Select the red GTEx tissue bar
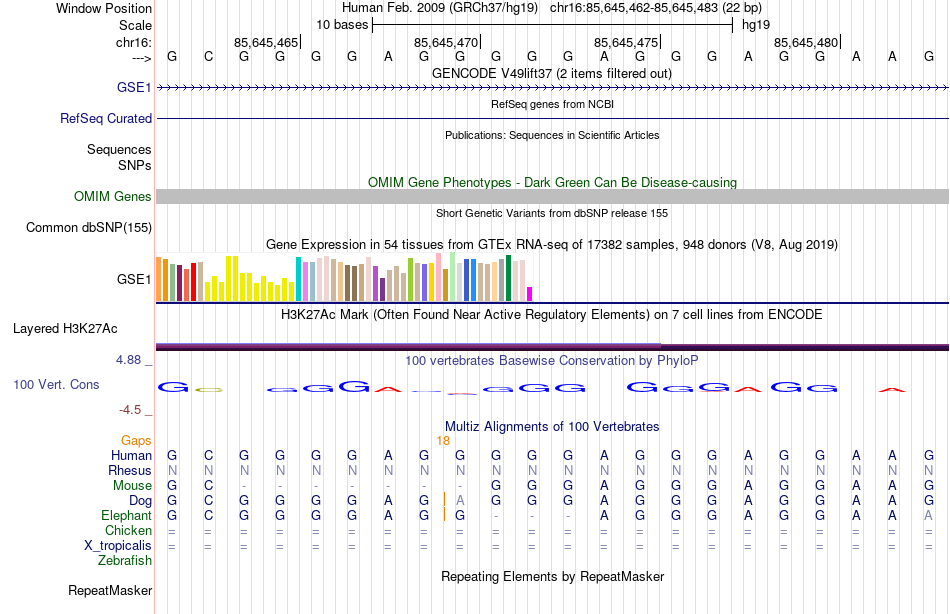Image resolution: width=950 pixels, height=614 pixels. [x=193, y=282]
